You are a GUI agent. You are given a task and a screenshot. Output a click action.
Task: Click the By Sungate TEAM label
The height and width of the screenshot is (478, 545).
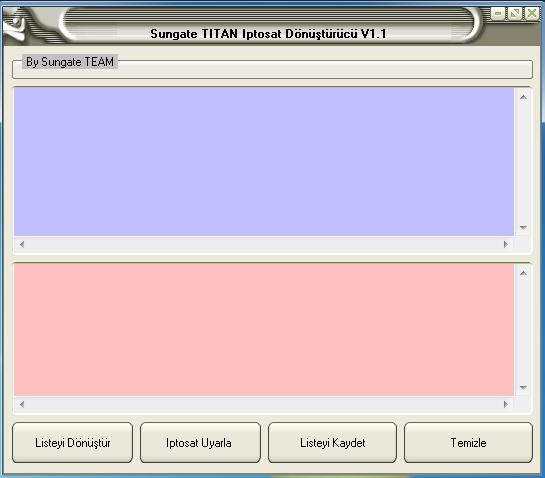pyautogui.click(x=70, y=62)
